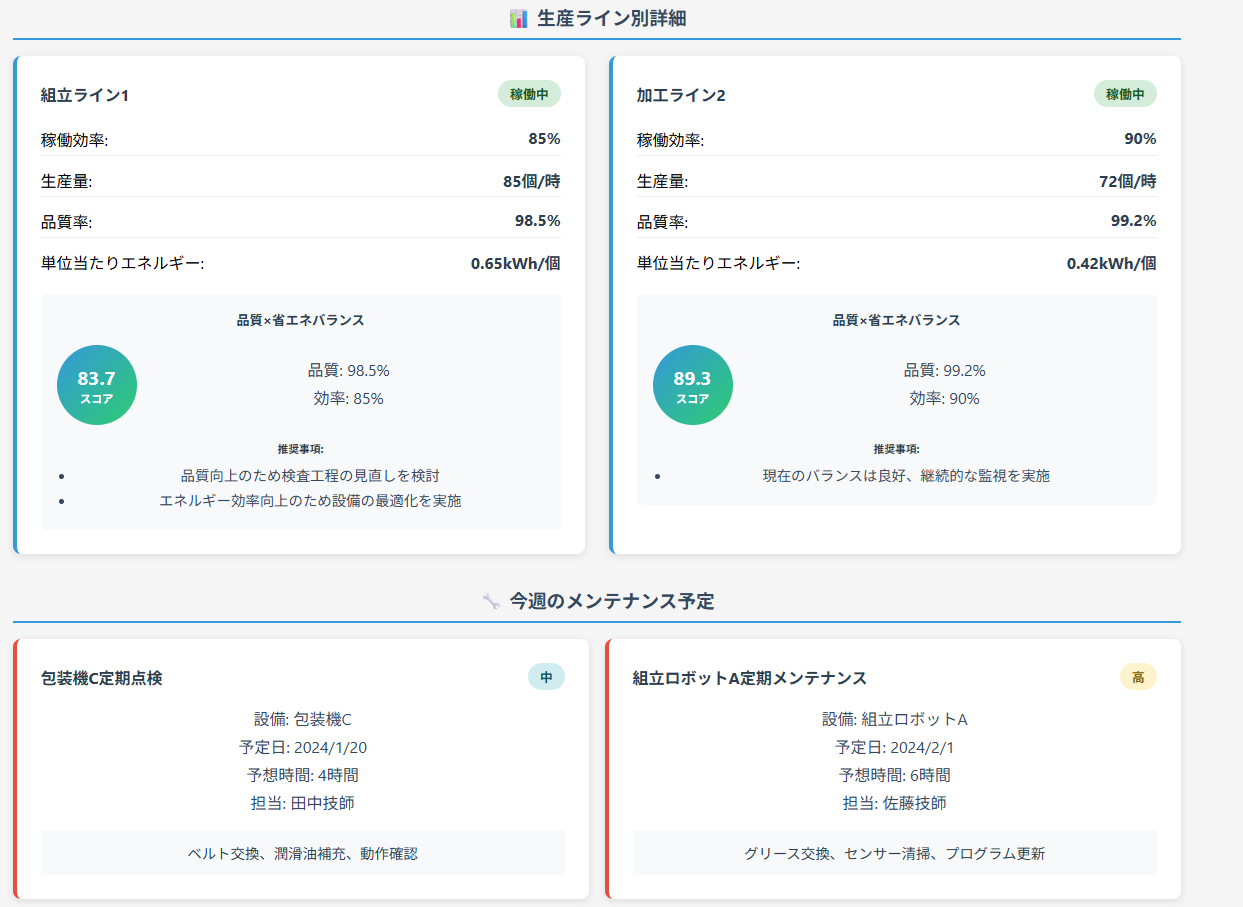
Task: Click the 中 priority badge on 包装機C定期点検
Action: coord(546,677)
